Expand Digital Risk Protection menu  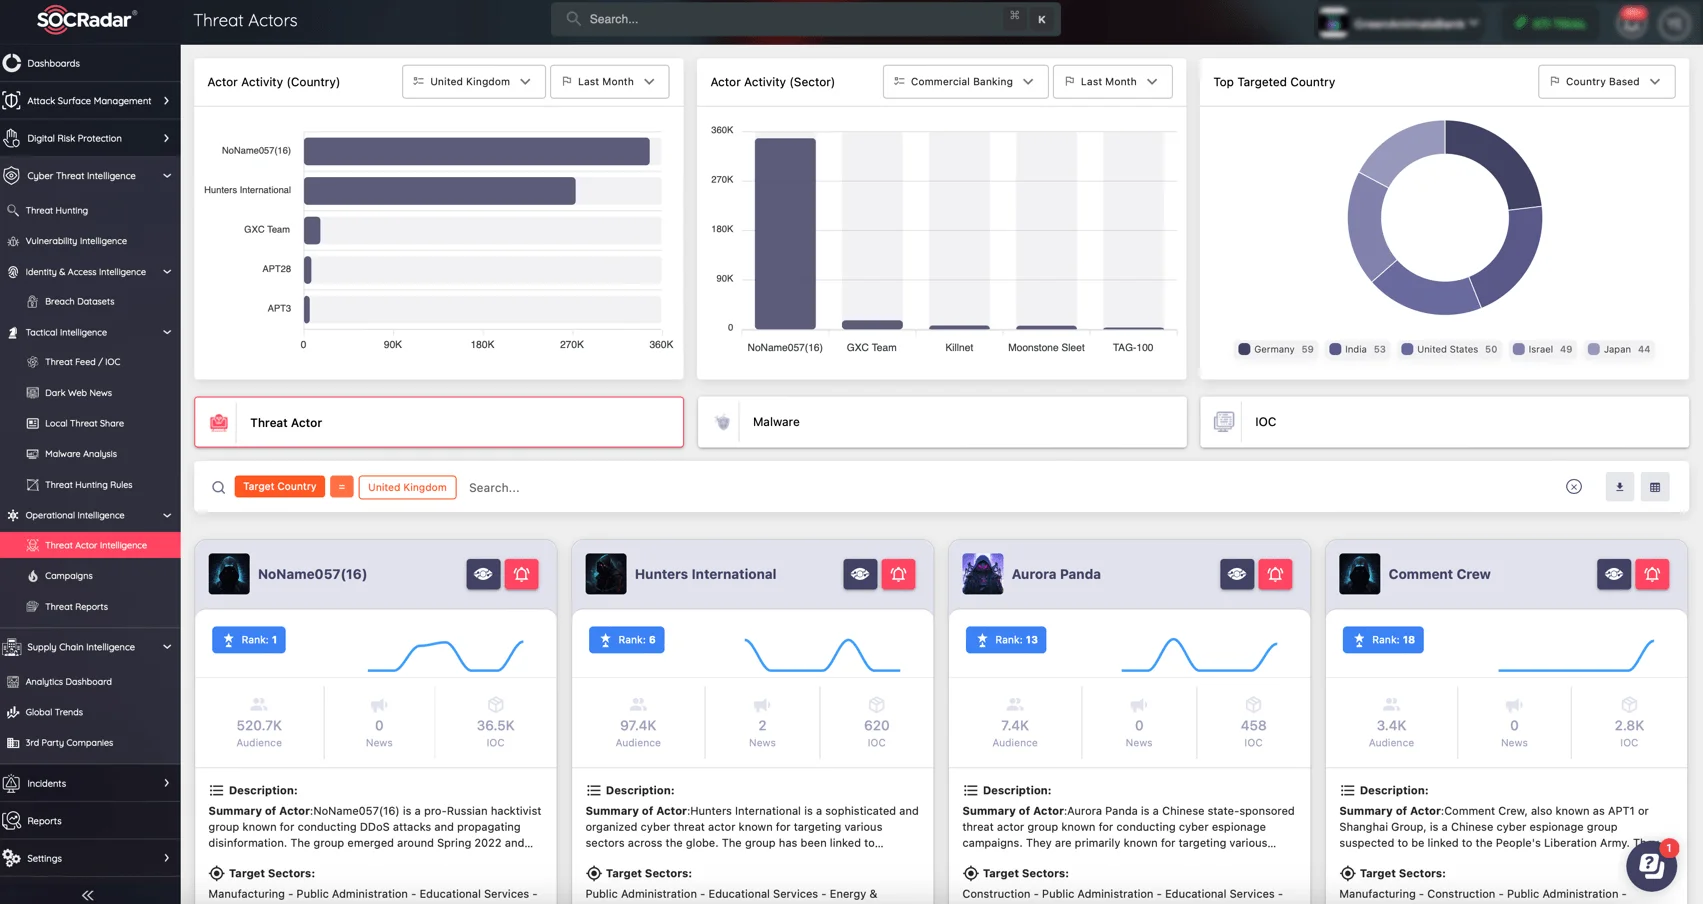(90, 138)
